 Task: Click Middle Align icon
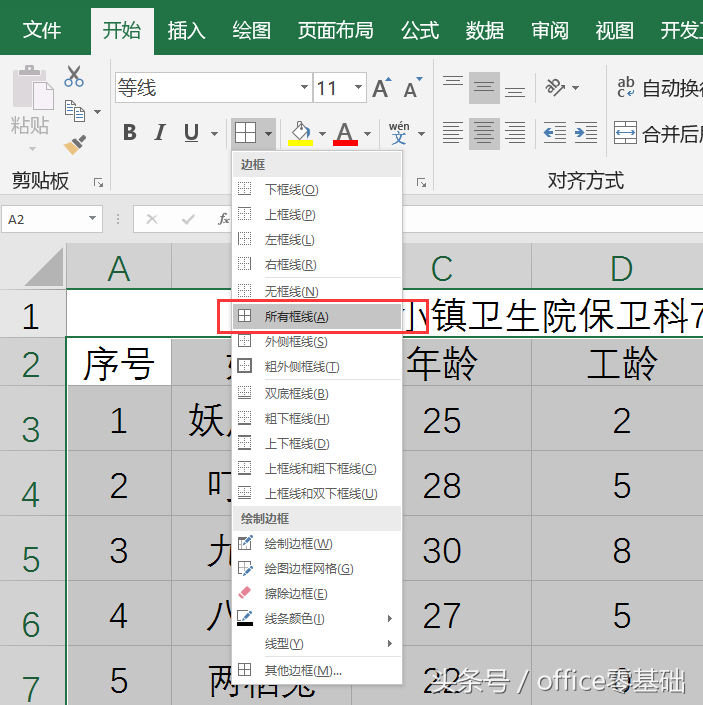tap(484, 88)
